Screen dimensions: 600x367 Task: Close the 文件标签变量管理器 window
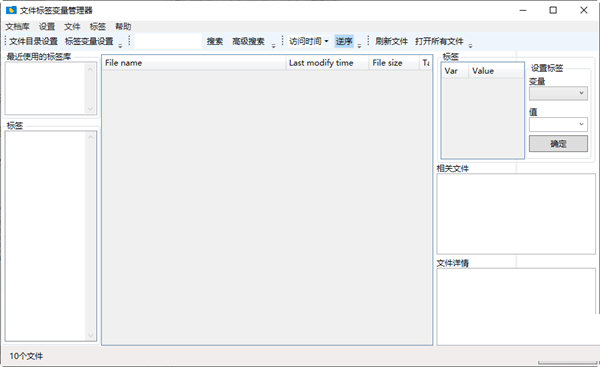tap(584, 10)
